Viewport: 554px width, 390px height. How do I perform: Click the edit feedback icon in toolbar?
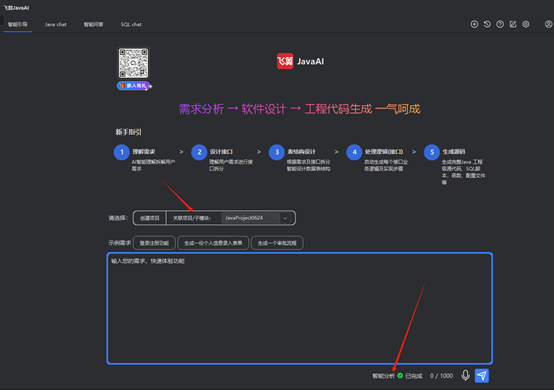[x=513, y=24]
